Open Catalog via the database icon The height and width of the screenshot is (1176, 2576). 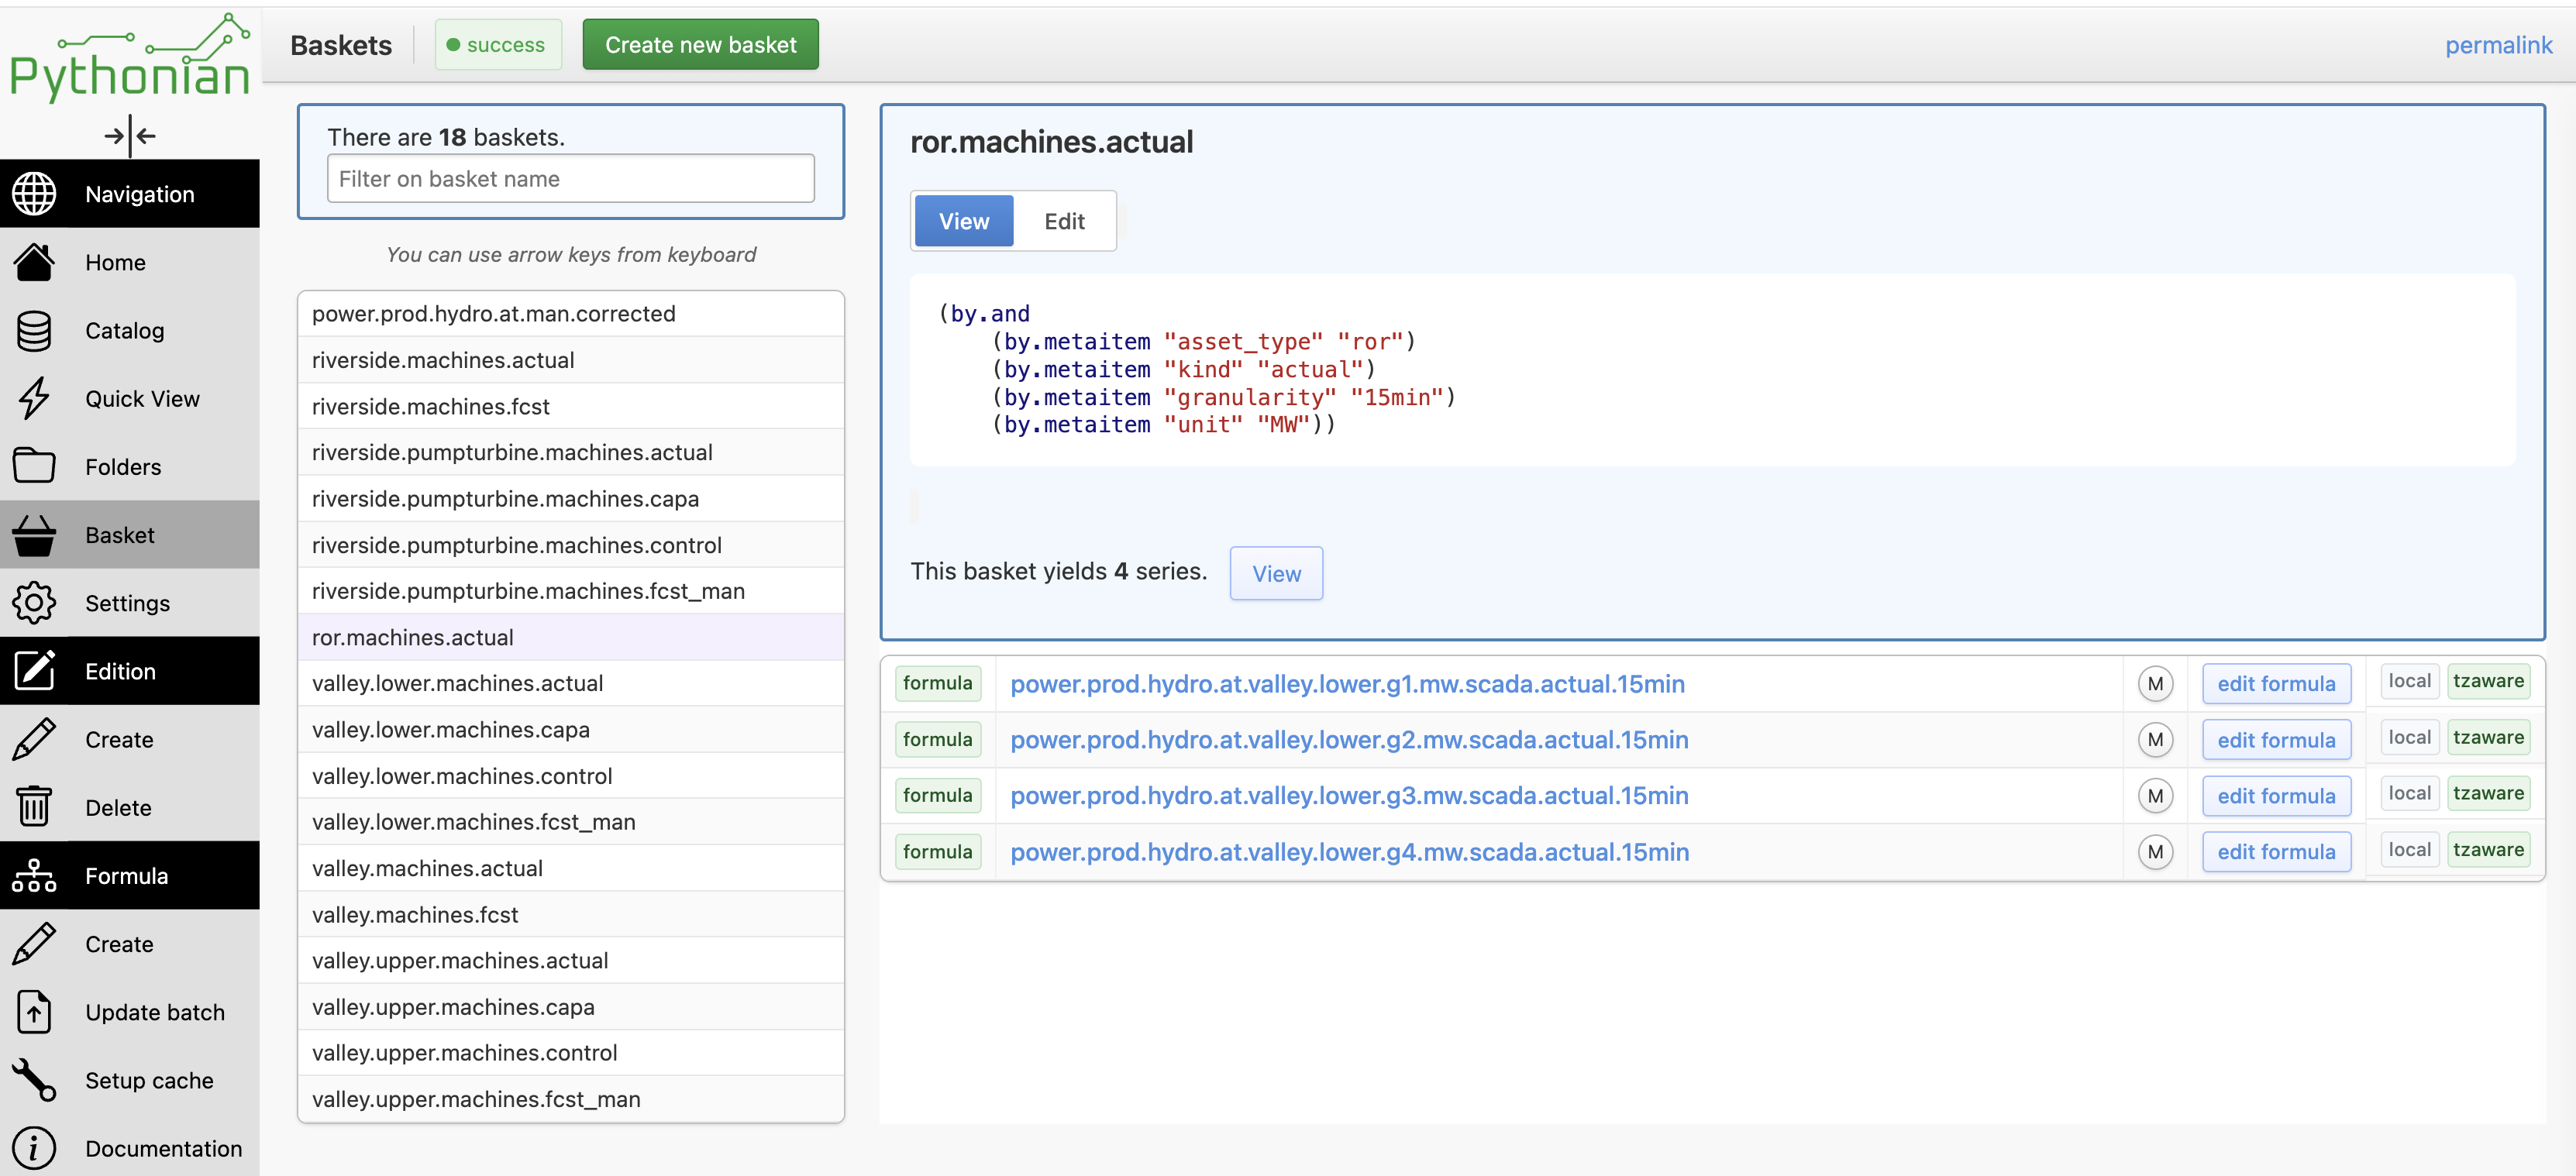click(34, 331)
